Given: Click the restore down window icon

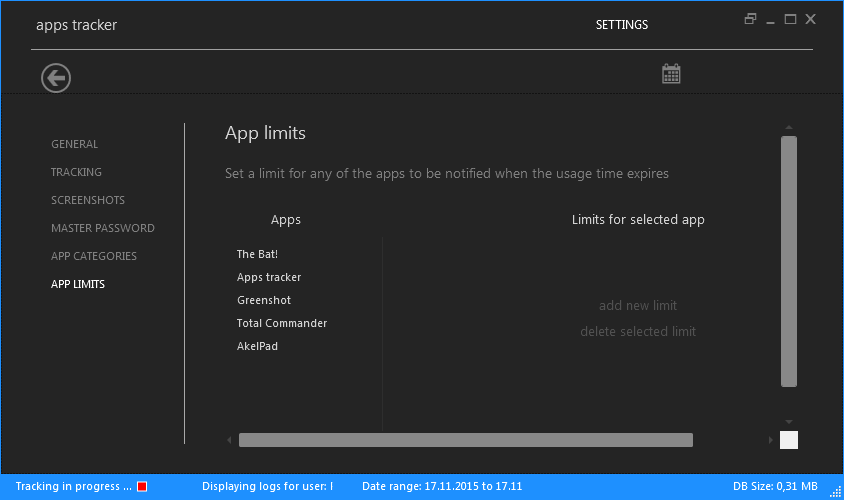Looking at the screenshot, I should click(751, 19).
